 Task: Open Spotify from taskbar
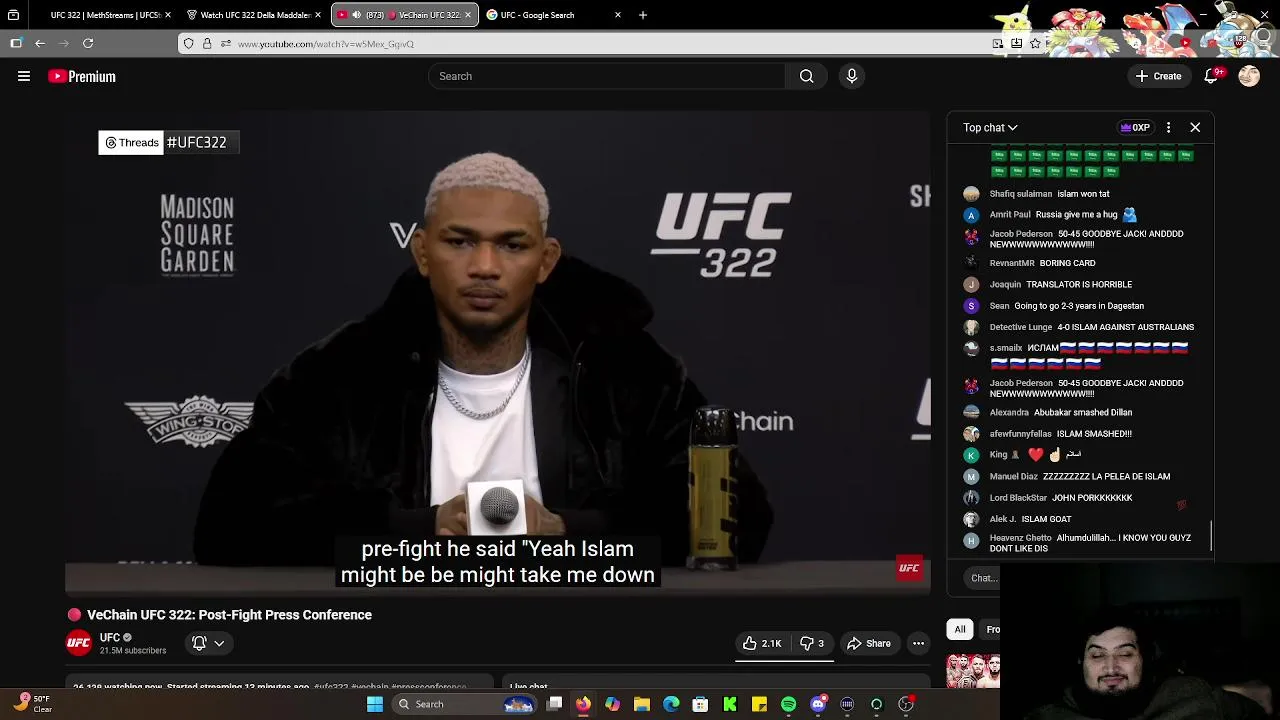(x=788, y=704)
